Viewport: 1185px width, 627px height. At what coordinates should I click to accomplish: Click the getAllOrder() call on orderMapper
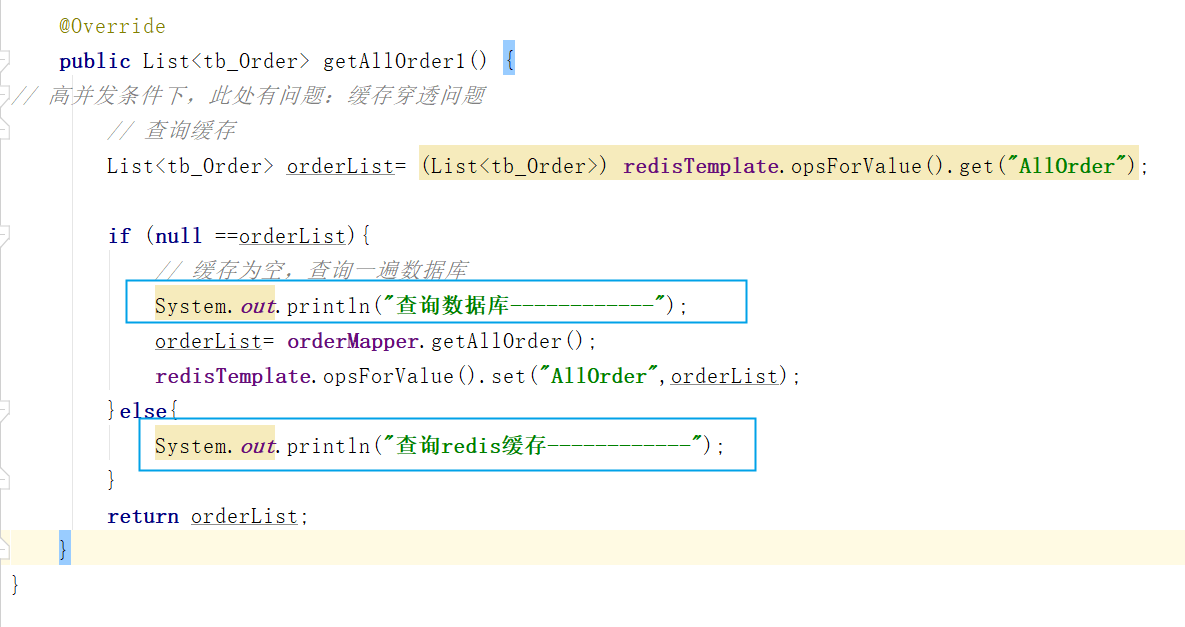coord(507,341)
